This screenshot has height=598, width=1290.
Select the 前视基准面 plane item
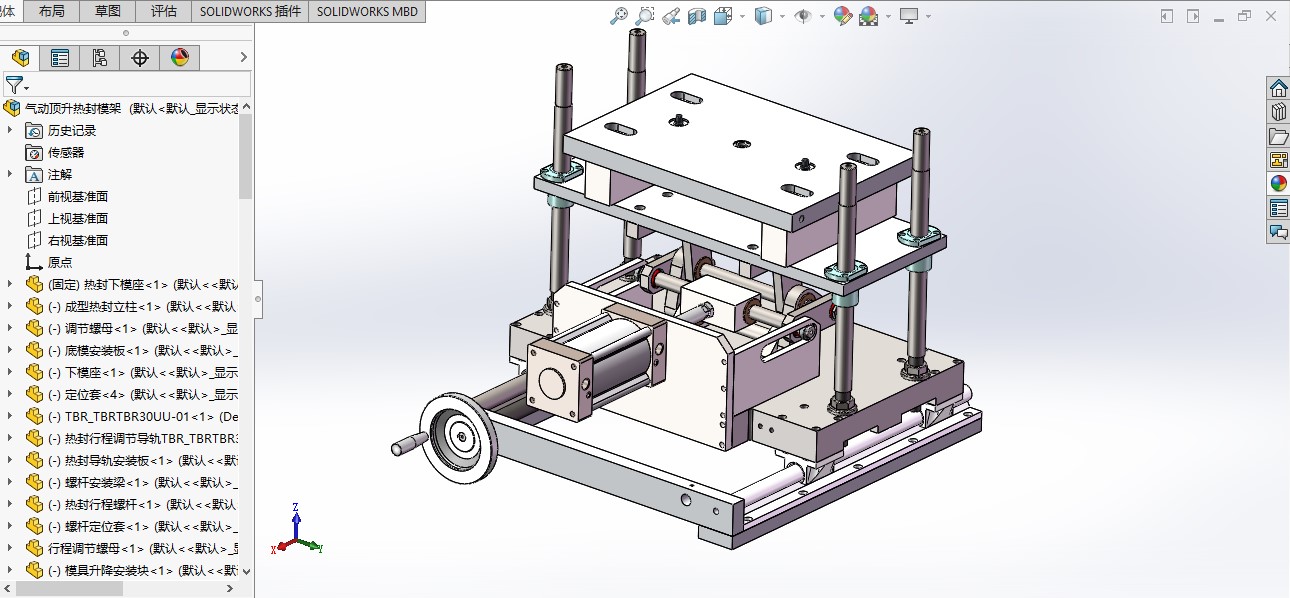click(78, 196)
